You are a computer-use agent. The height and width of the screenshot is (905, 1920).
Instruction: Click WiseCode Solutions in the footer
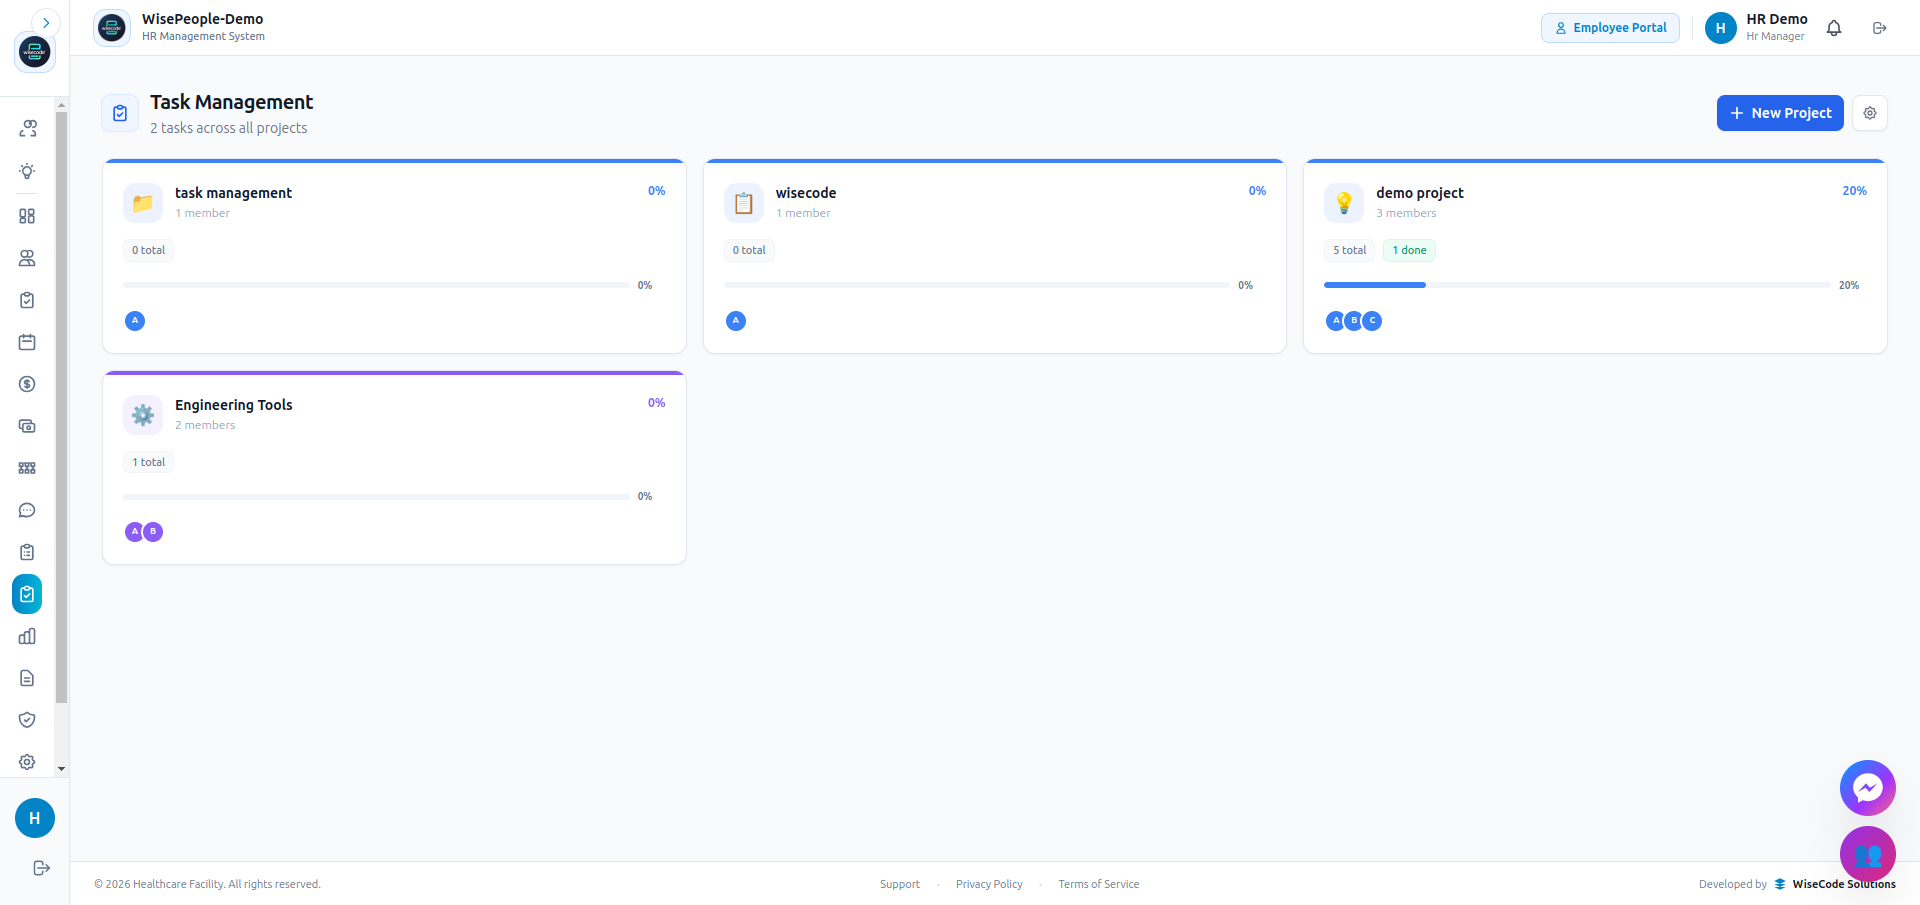tap(1844, 884)
